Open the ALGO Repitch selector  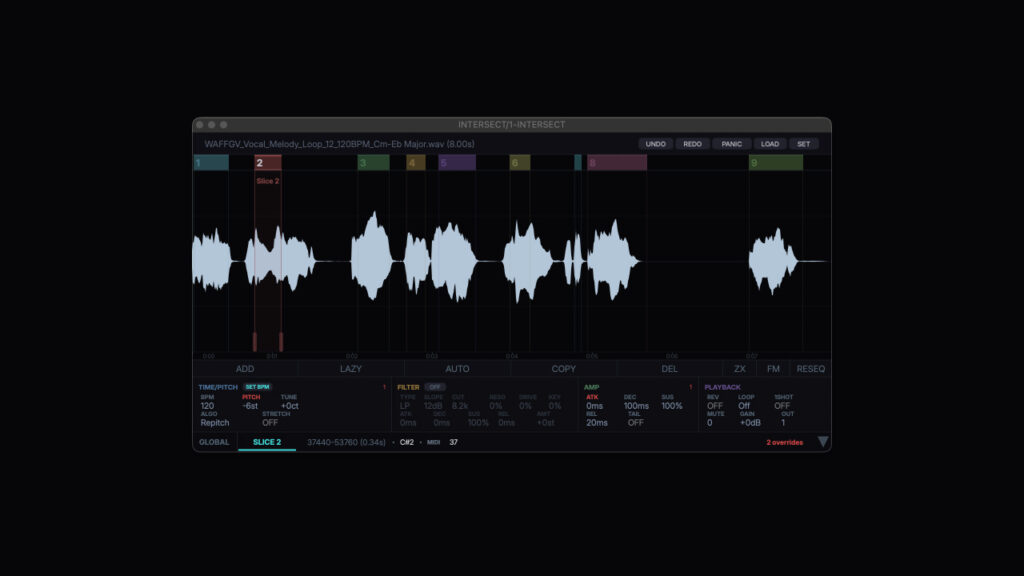[215, 422]
